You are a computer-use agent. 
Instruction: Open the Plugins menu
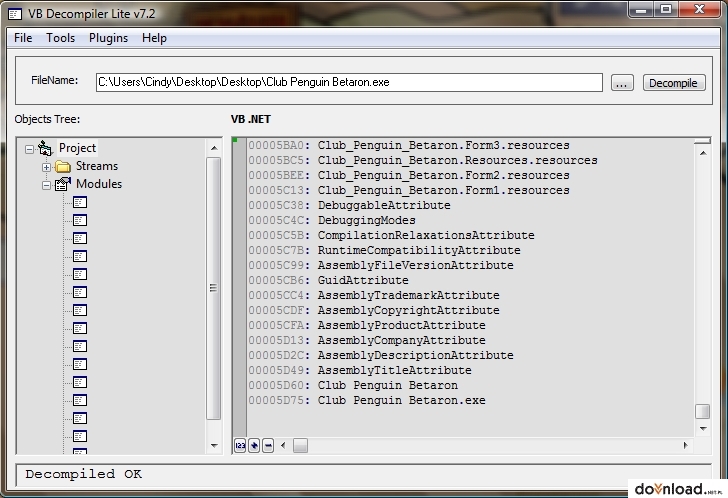point(108,38)
